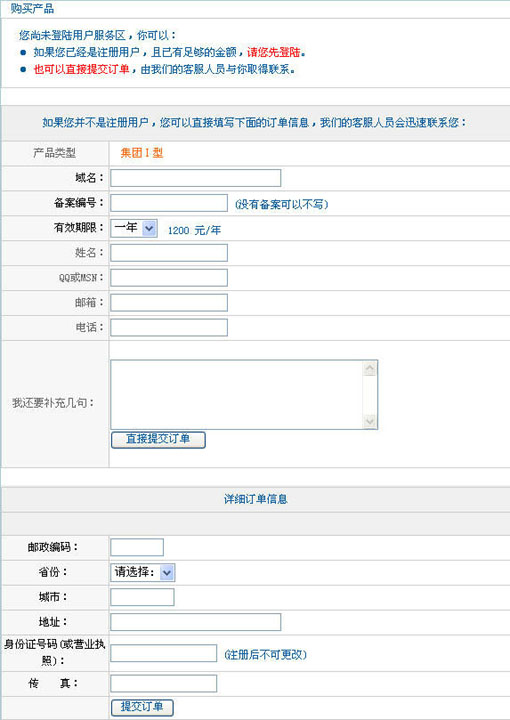This screenshot has width=510, height=720.
Task: Click the 城市 city input field
Action: pyautogui.click(x=142, y=597)
